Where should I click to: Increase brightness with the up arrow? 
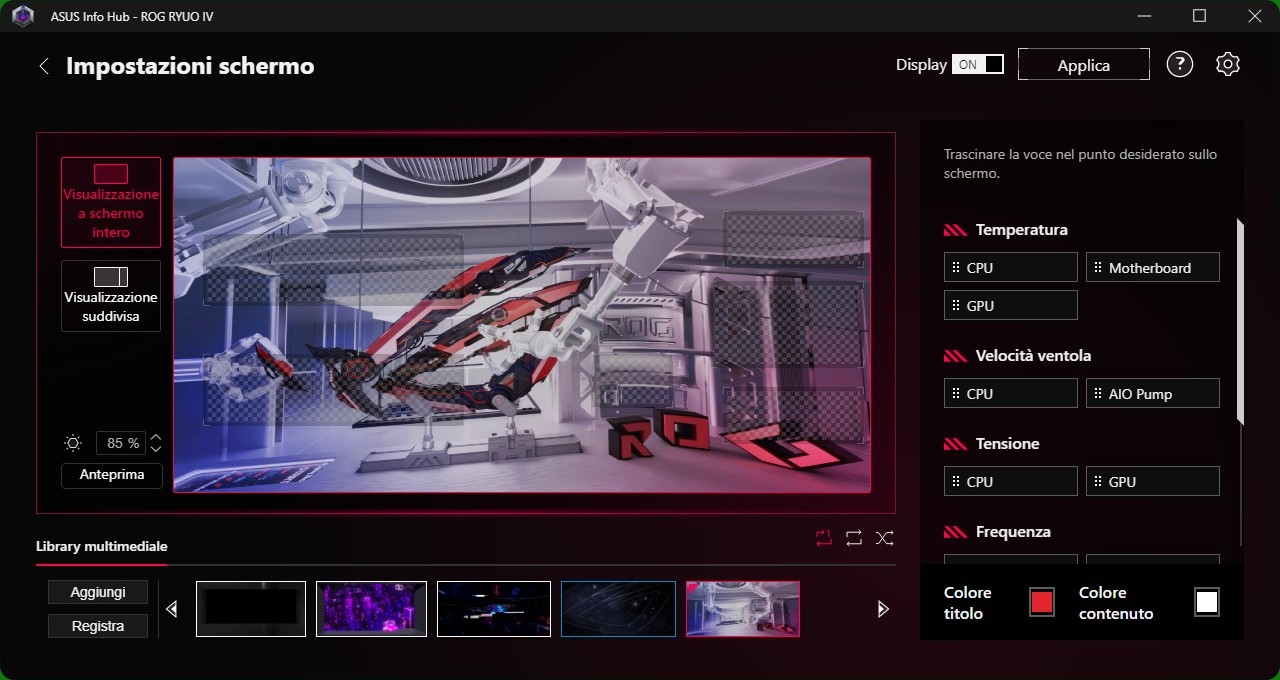pyautogui.click(x=156, y=437)
